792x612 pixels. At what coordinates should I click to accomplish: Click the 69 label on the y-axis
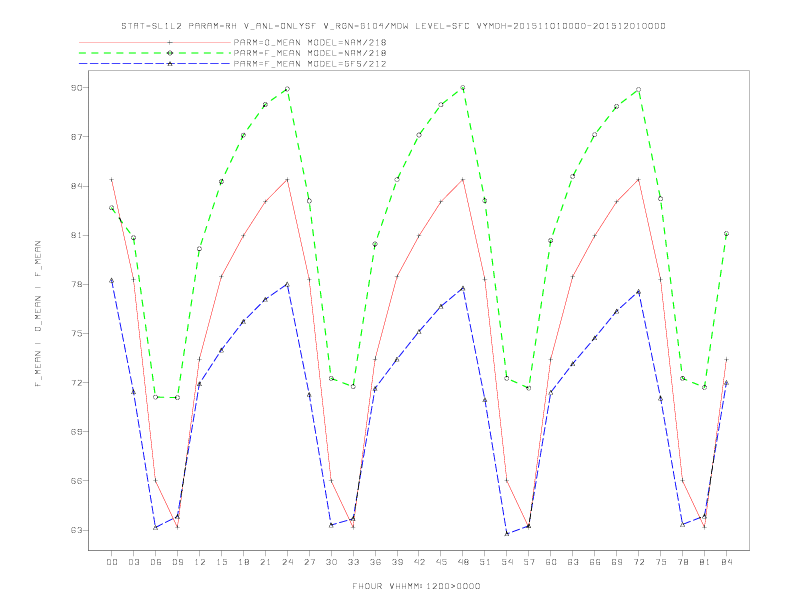76,432
